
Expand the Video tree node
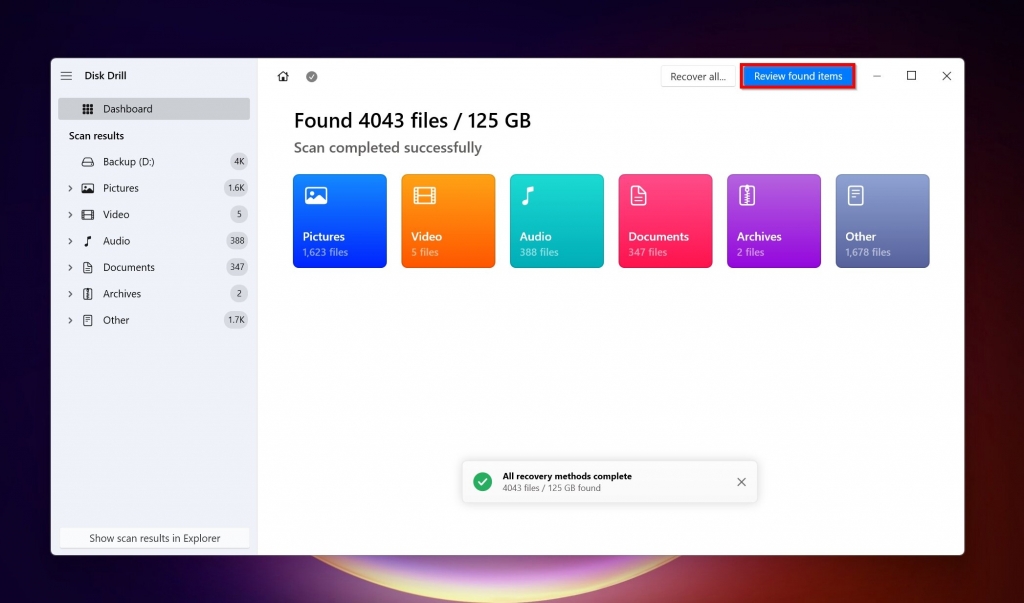click(70, 215)
